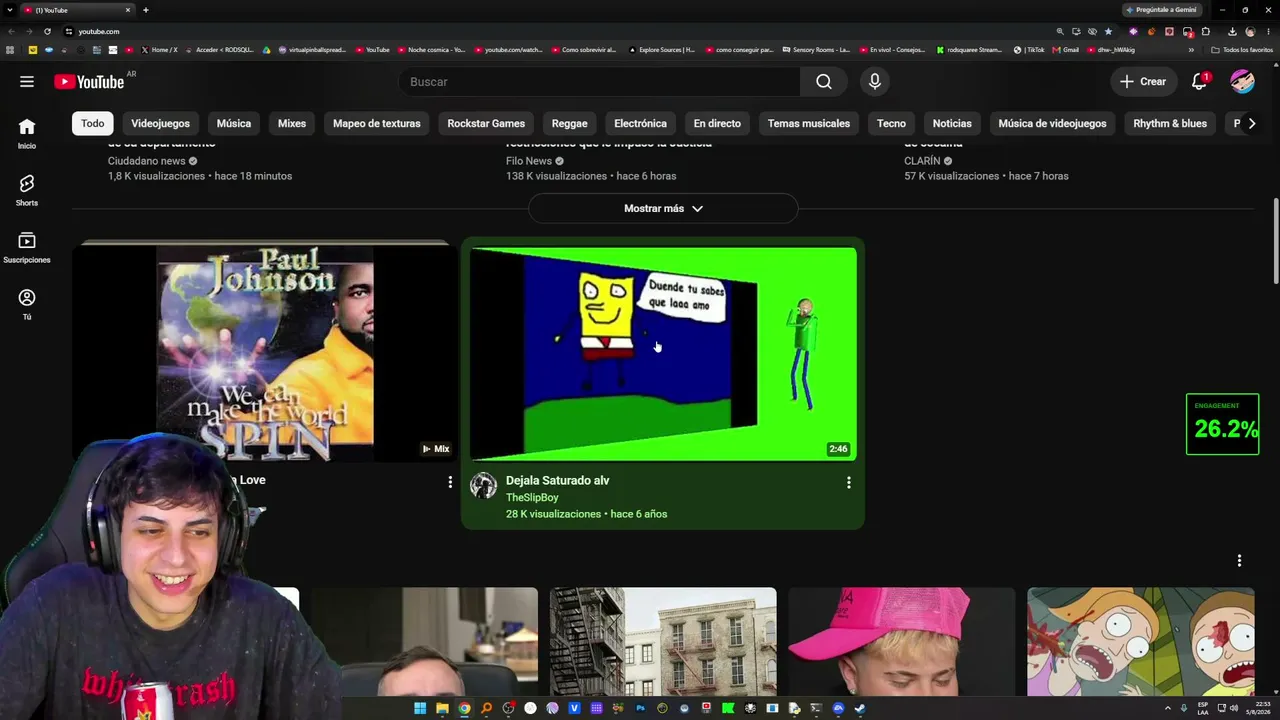
Task: Click the Crear button
Action: (1143, 82)
